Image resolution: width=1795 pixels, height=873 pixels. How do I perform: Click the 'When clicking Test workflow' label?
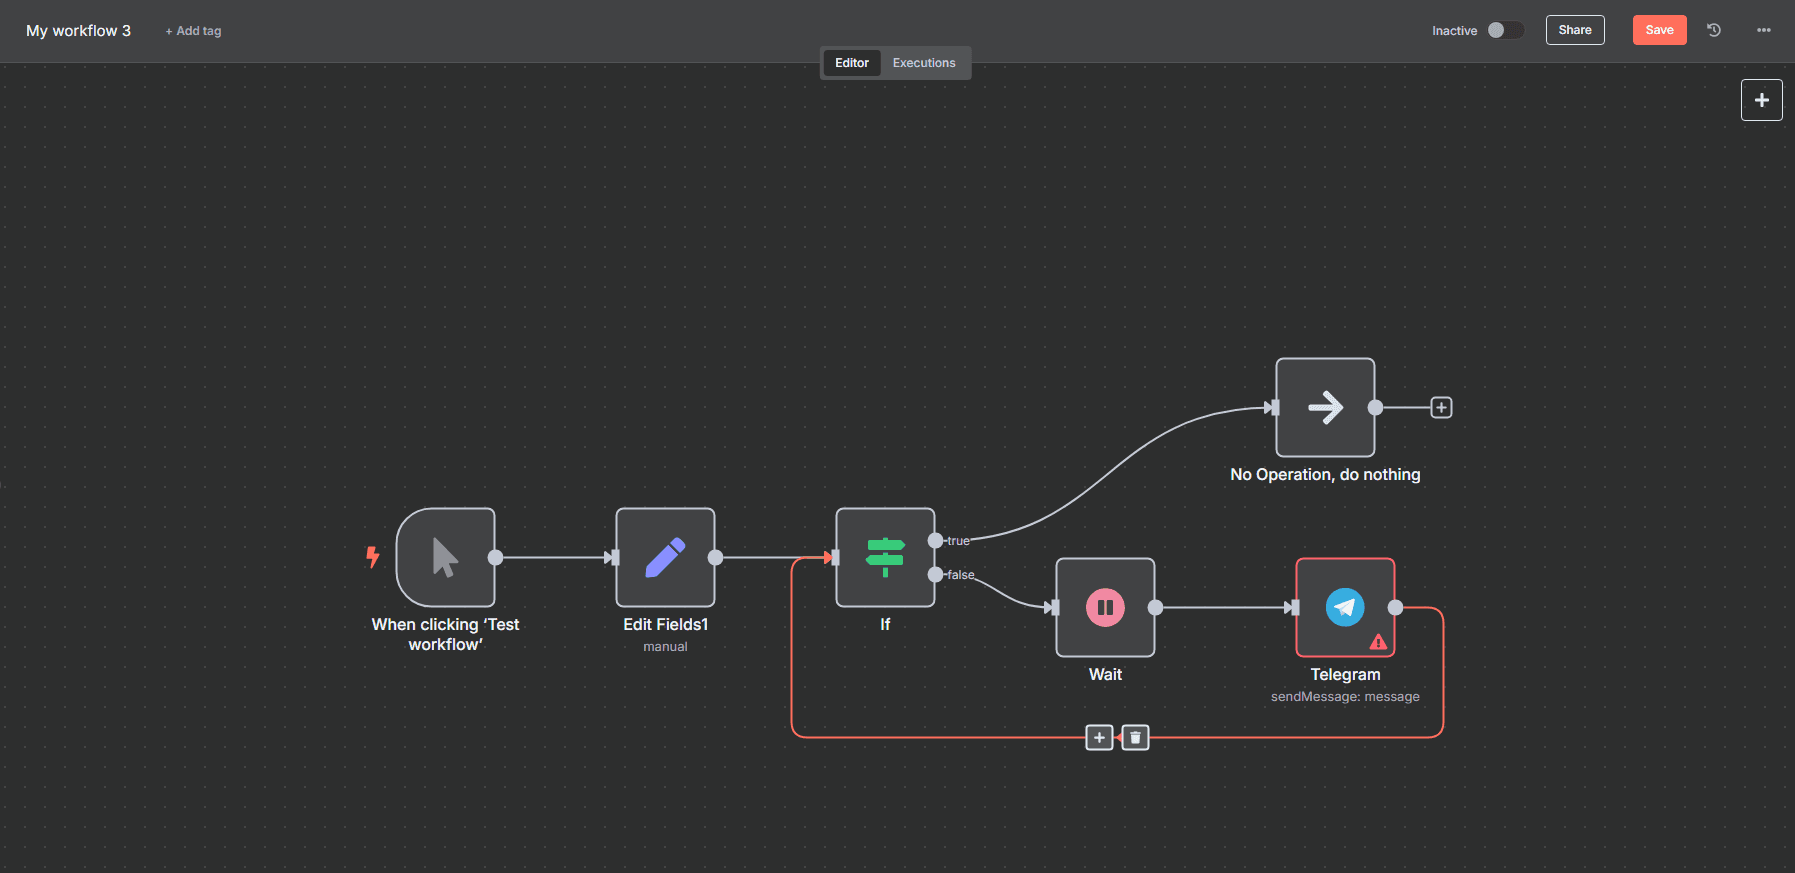pos(445,634)
